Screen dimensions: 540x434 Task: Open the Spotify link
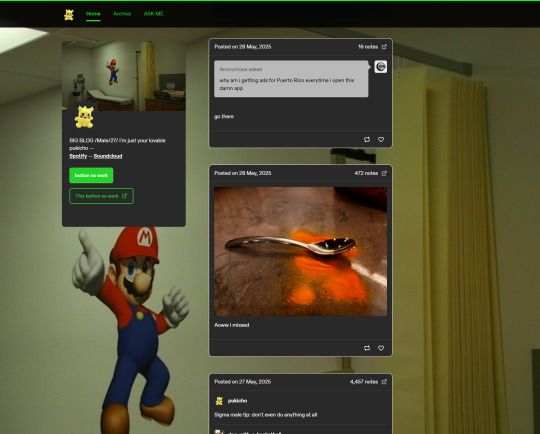click(x=78, y=156)
